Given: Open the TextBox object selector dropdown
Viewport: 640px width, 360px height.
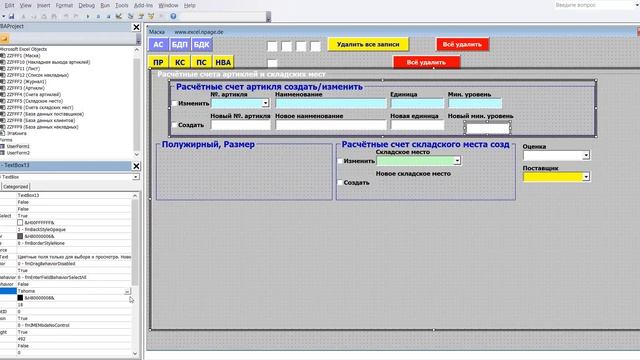Looking at the screenshot, I should coord(136,177).
